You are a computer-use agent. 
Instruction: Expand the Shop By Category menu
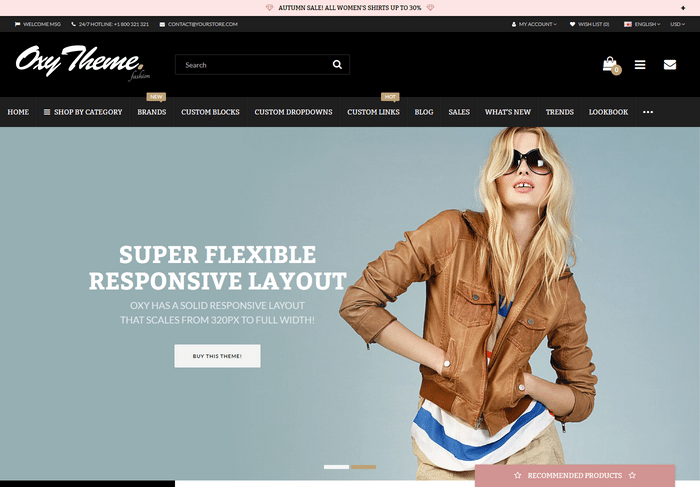[83, 112]
